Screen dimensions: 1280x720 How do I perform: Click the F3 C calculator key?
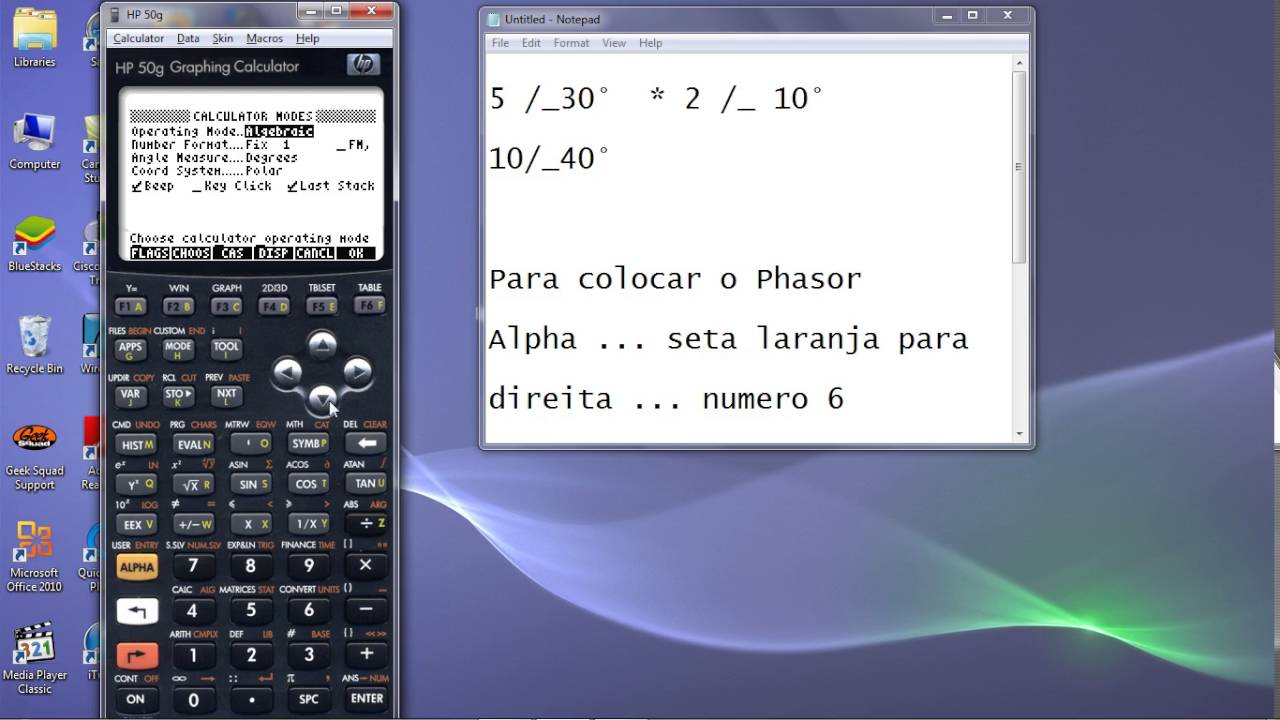pos(226,307)
